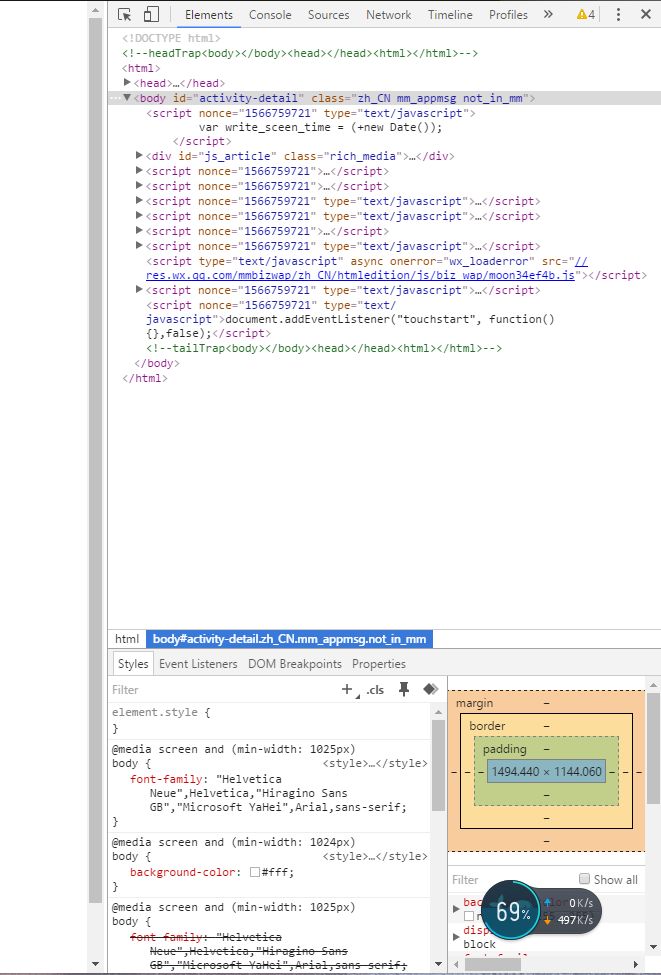Show more DevTools tabs via double chevron
This screenshot has width=661, height=975.
tap(548, 15)
